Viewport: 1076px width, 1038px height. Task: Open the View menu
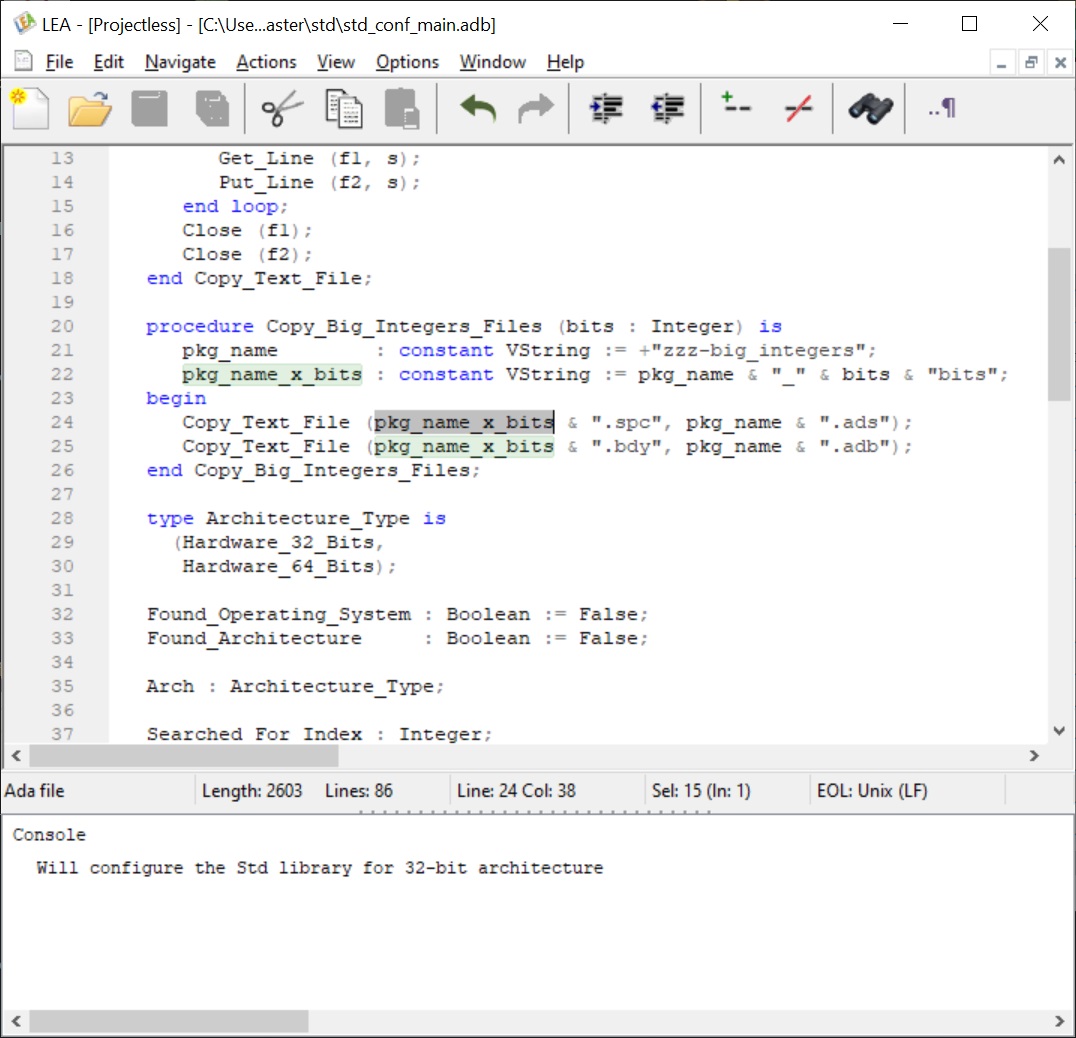pos(335,62)
